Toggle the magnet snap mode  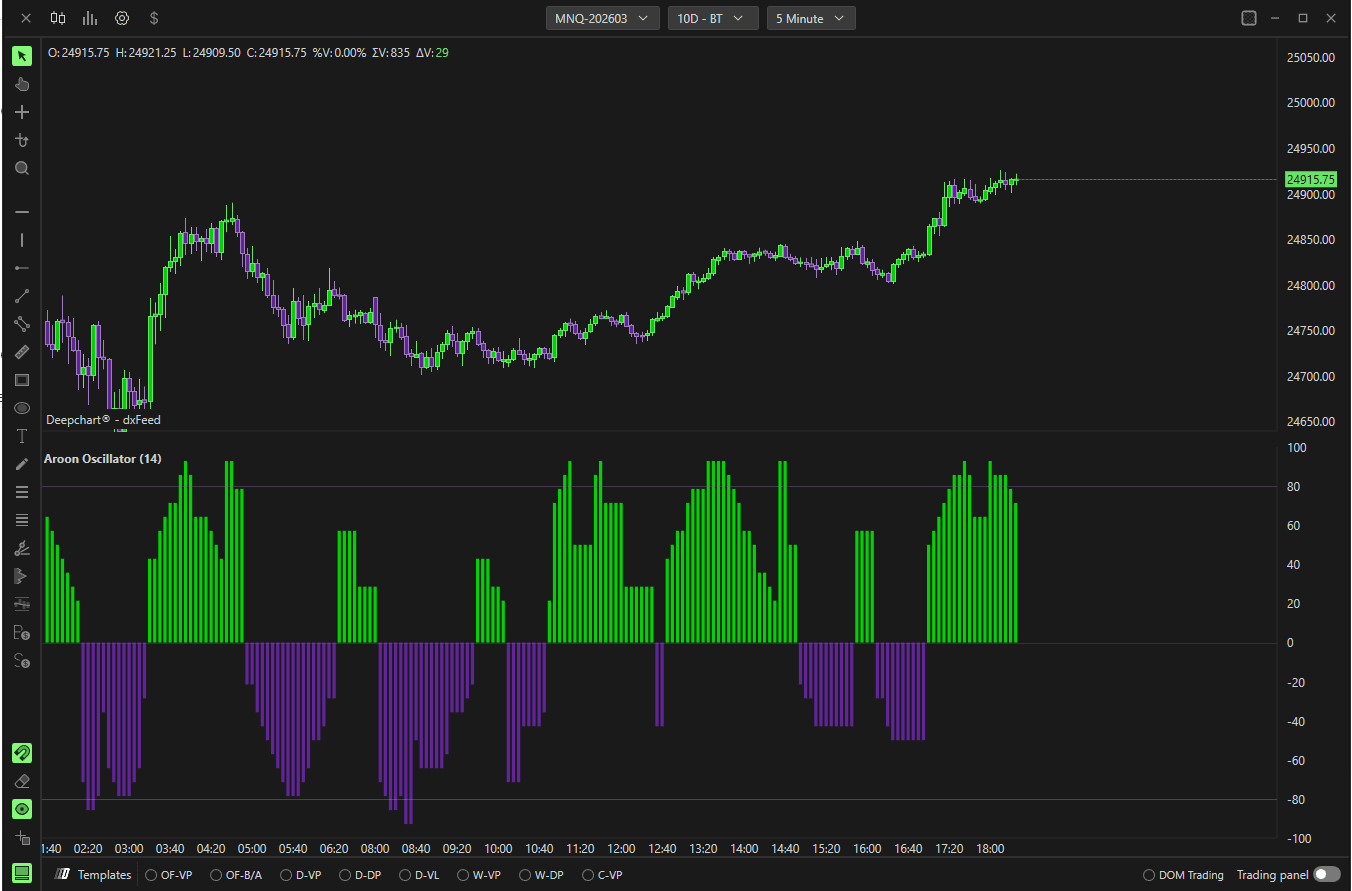[x=22, y=753]
